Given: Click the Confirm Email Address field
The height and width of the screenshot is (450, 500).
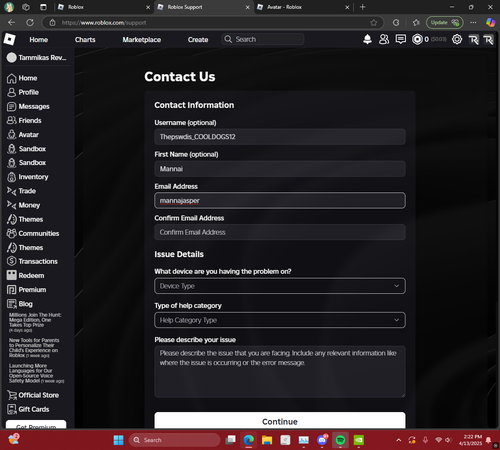Looking at the screenshot, I should [x=280, y=232].
